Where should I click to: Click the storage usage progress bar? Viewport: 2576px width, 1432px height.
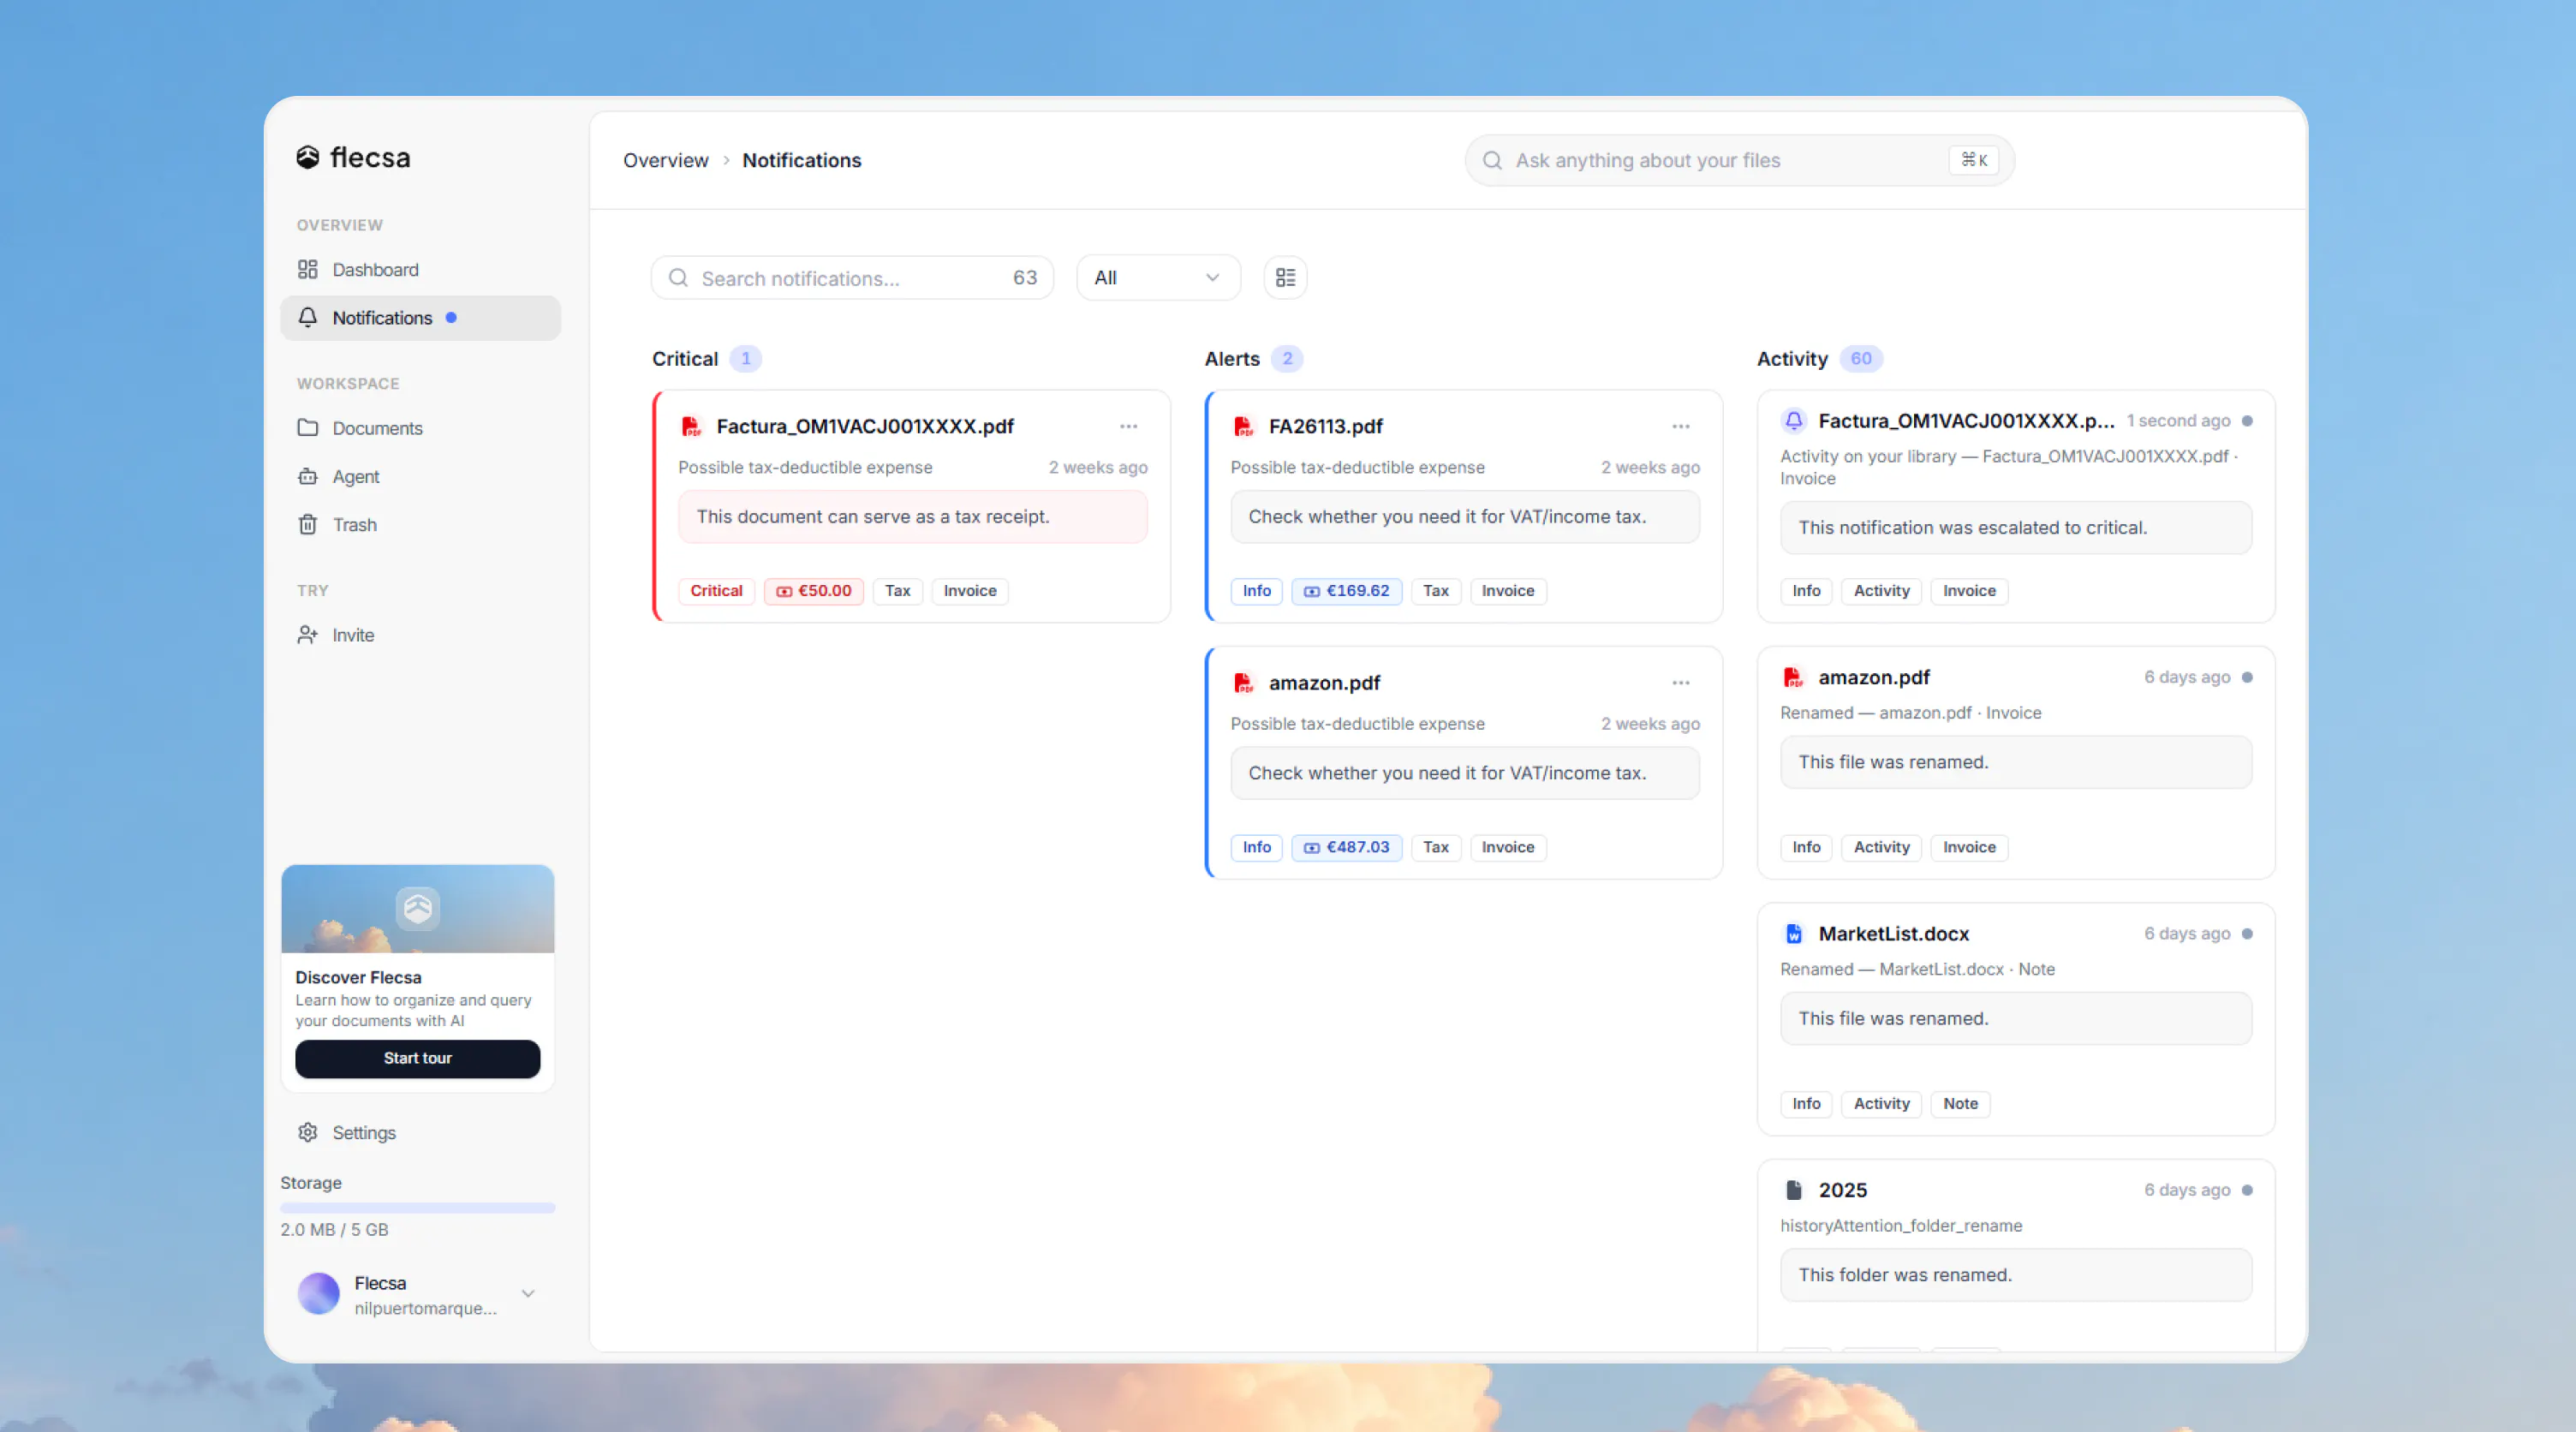point(417,1207)
